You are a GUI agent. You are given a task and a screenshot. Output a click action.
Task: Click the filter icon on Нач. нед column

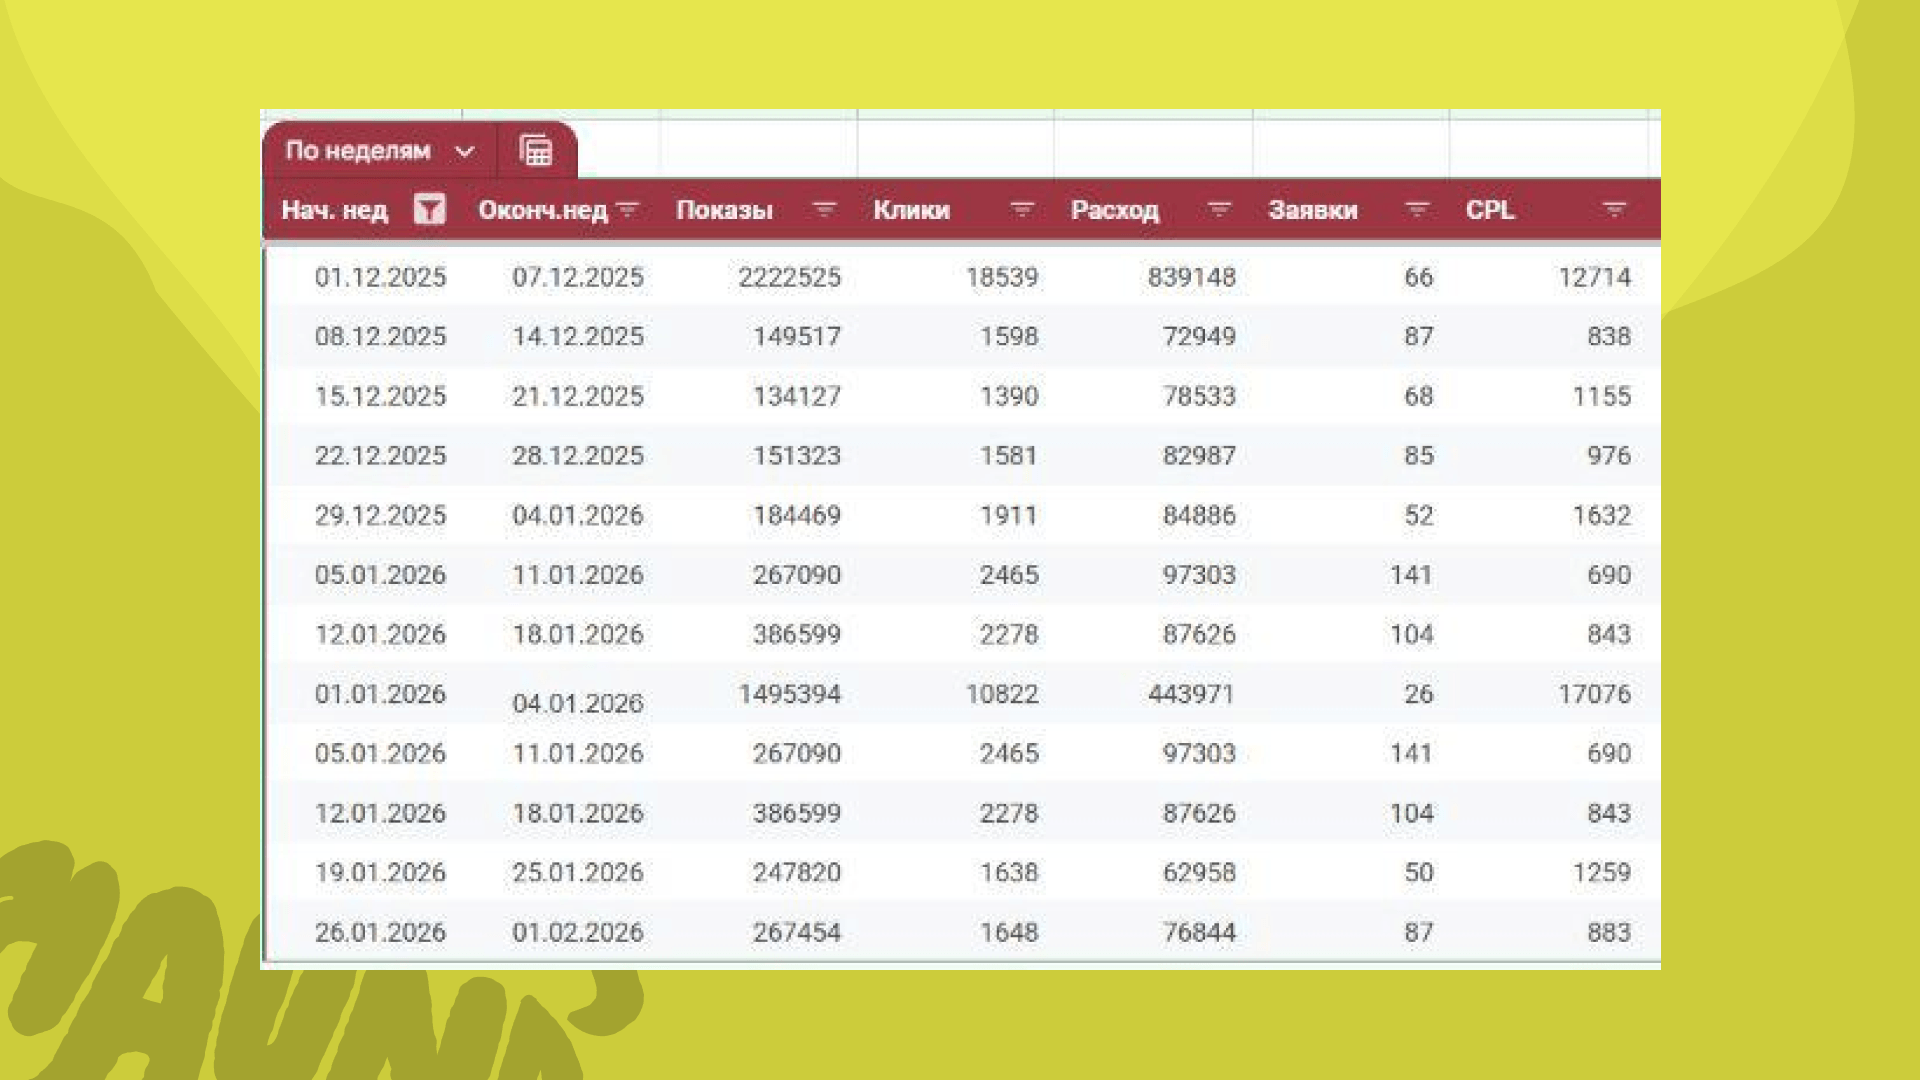point(429,210)
